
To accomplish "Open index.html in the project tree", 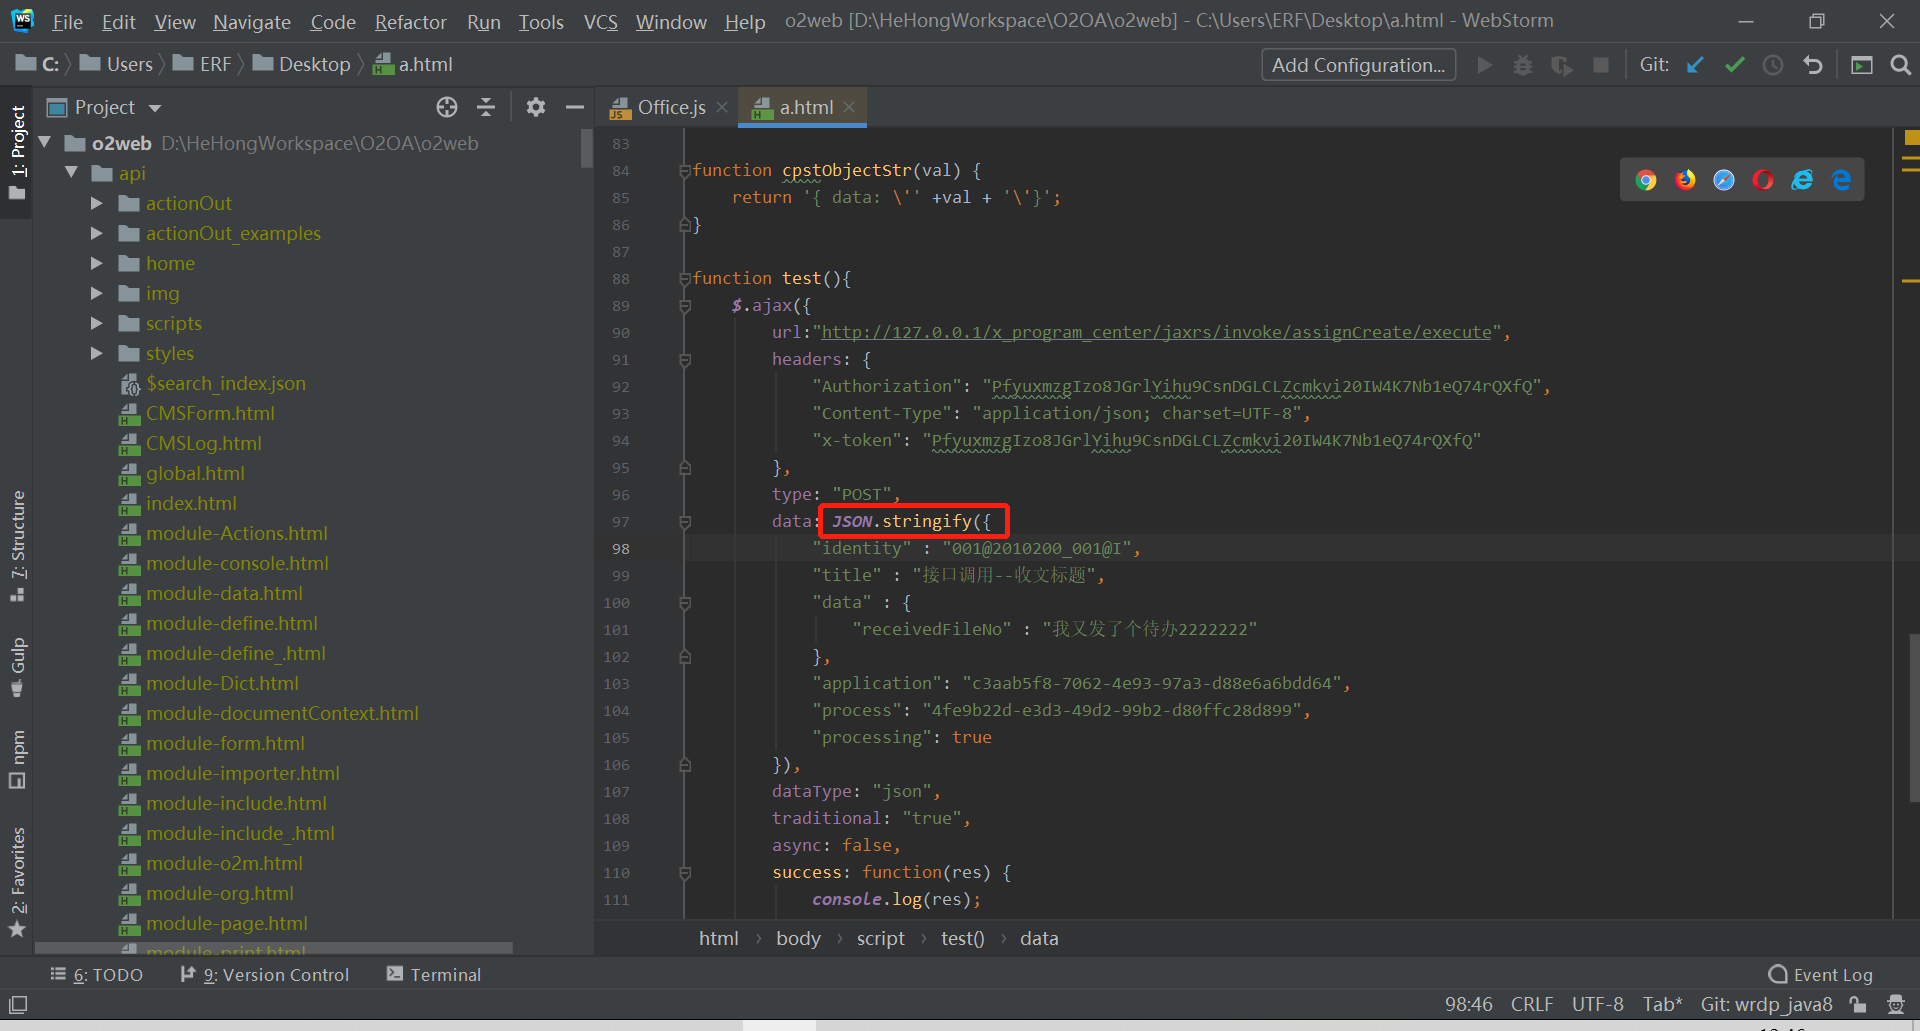I will [191, 503].
